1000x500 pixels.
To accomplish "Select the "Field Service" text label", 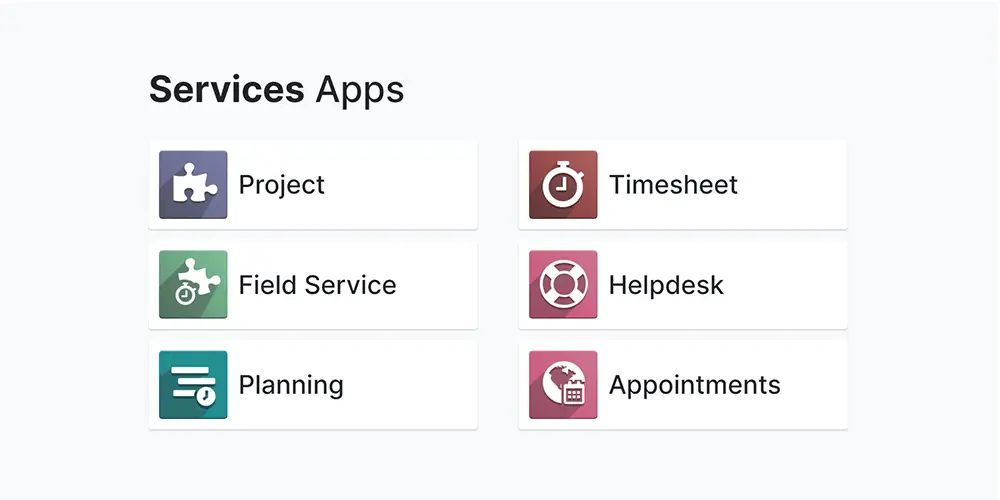I will tap(317, 285).
